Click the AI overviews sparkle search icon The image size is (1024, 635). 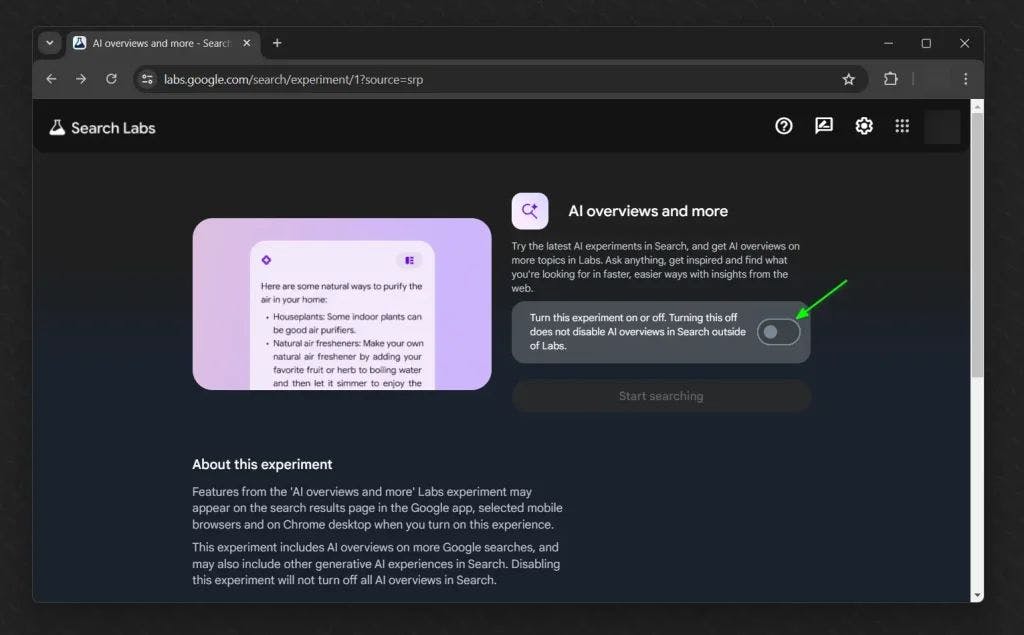coord(530,211)
